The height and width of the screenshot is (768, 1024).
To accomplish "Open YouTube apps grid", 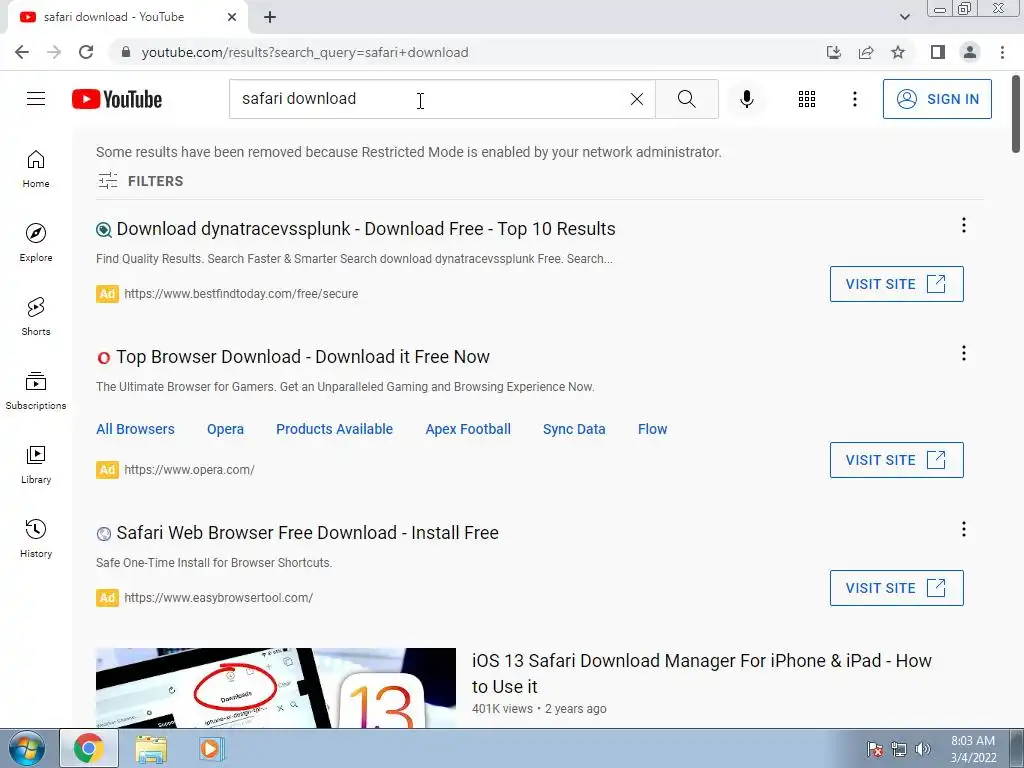I will pyautogui.click(x=807, y=99).
